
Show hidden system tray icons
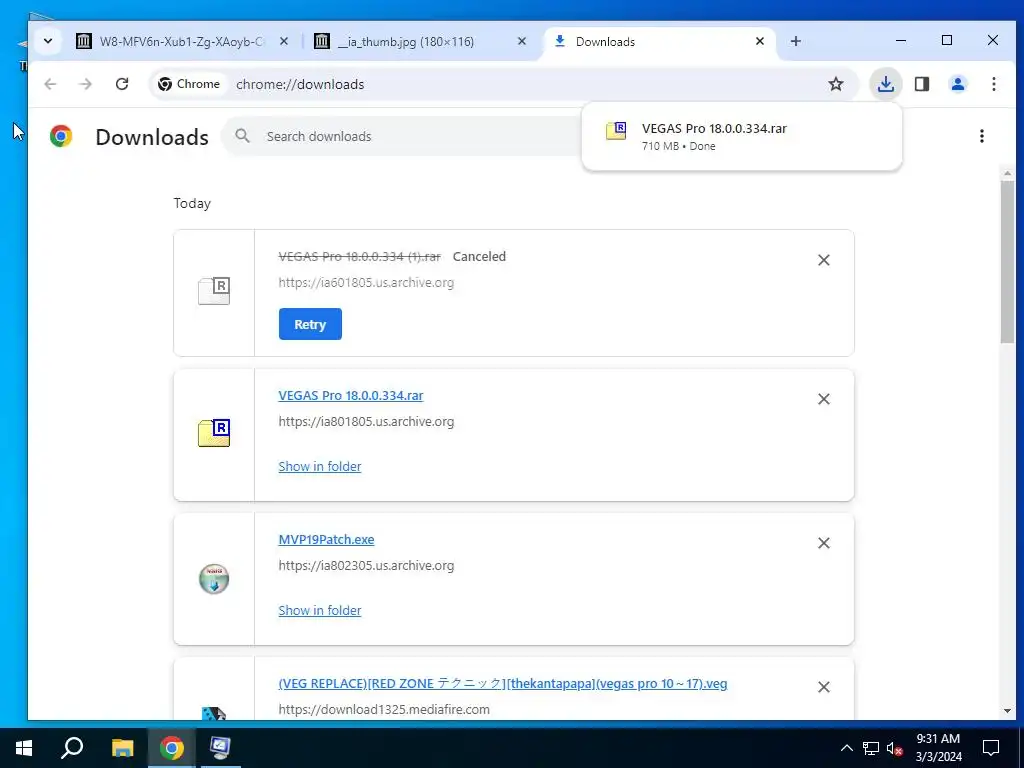pos(846,748)
